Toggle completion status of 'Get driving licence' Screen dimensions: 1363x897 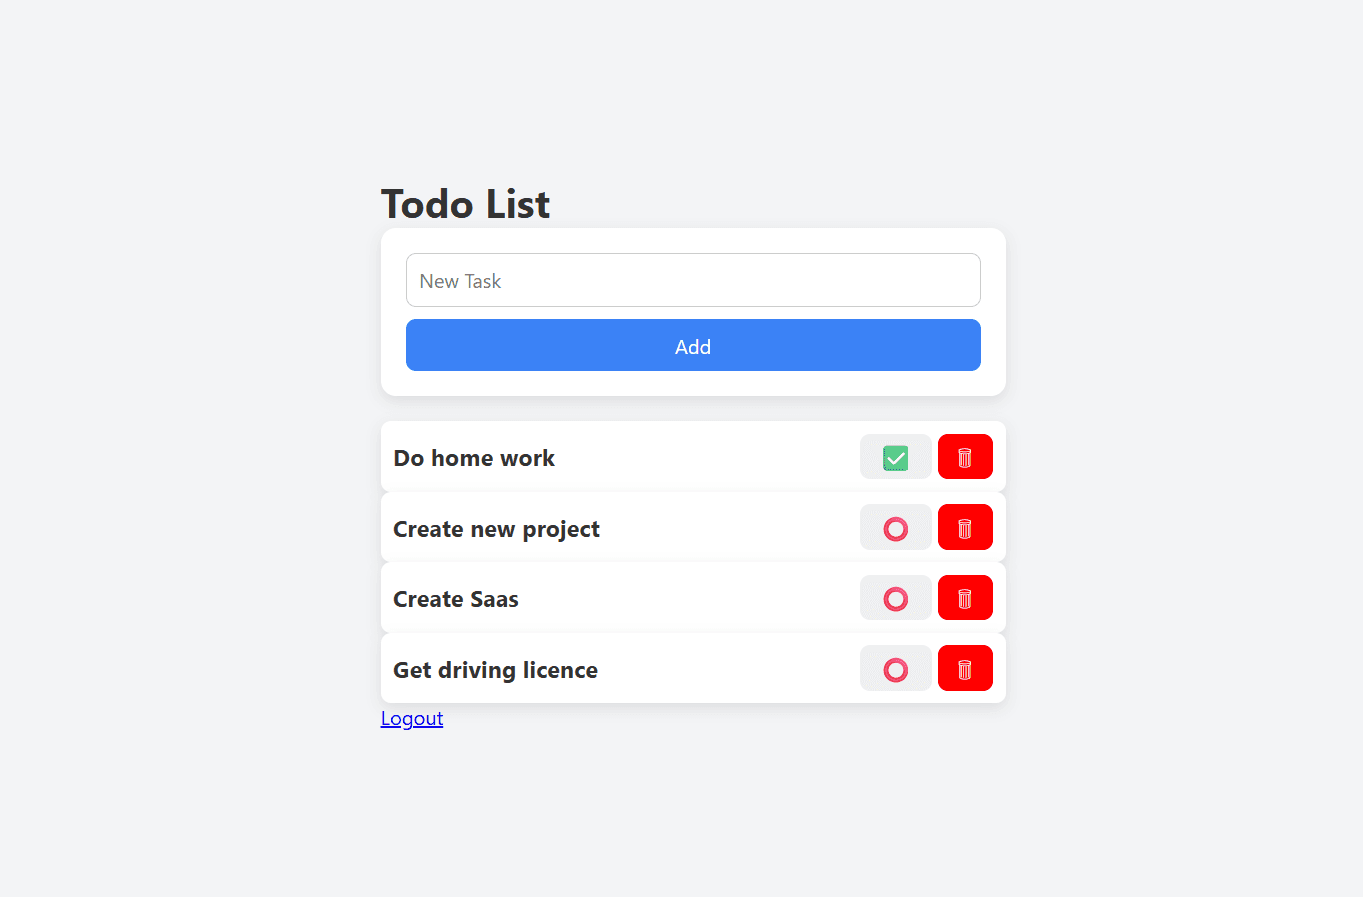[x=895, y=668]
